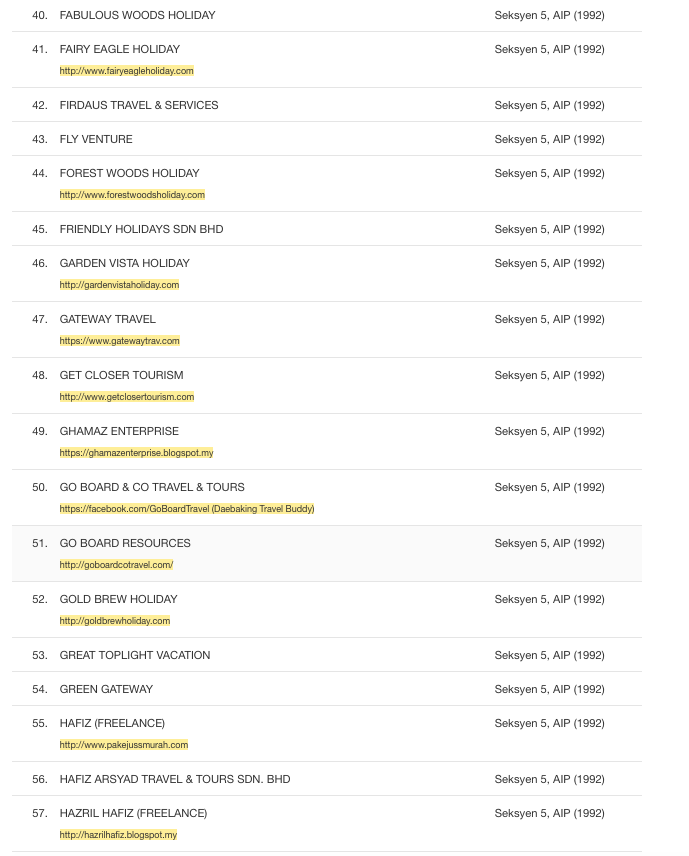Select HAFIZ ARSYAD TRAVEL & TOURS row
Viewport: 689px width, 856px height.
click(x=174, y=779)
